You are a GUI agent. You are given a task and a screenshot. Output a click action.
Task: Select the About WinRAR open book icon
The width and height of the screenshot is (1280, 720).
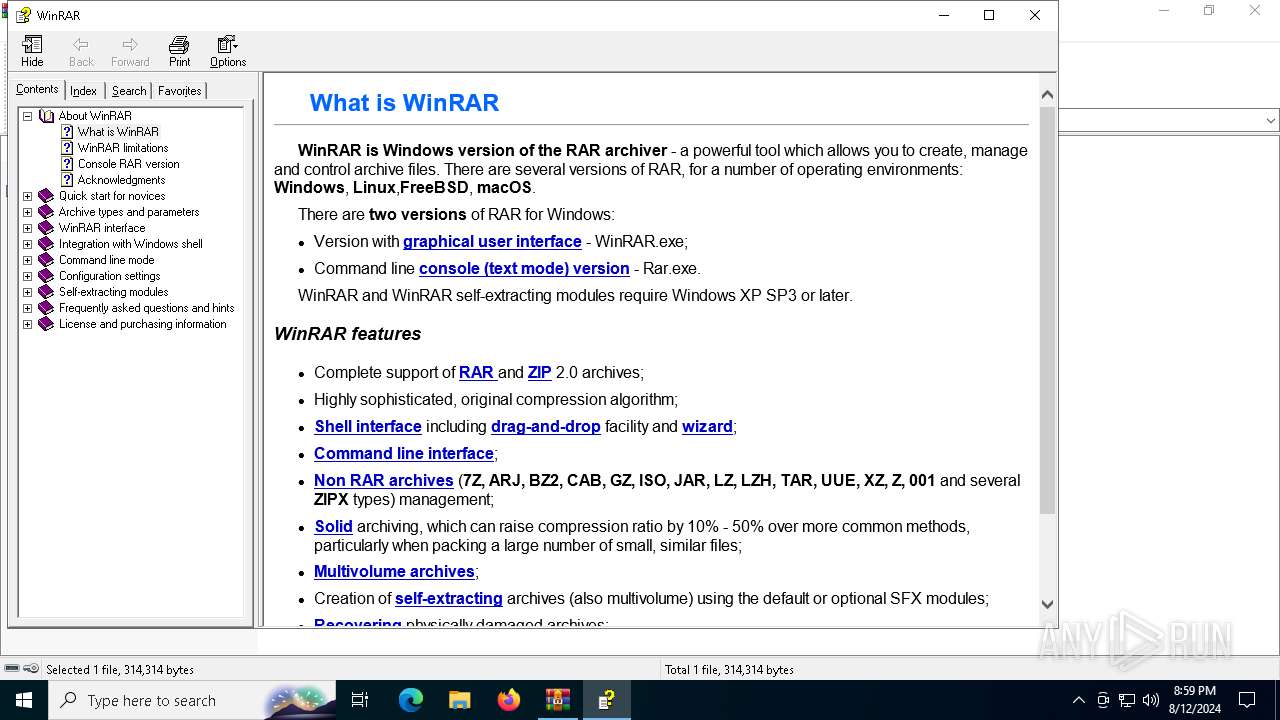46,116
